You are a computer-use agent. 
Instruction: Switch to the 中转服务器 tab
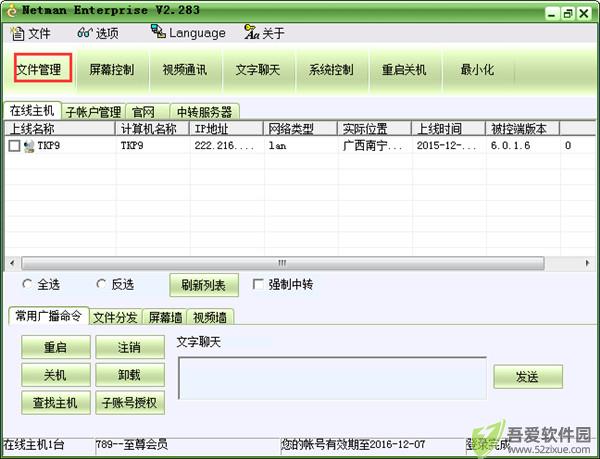205,112
